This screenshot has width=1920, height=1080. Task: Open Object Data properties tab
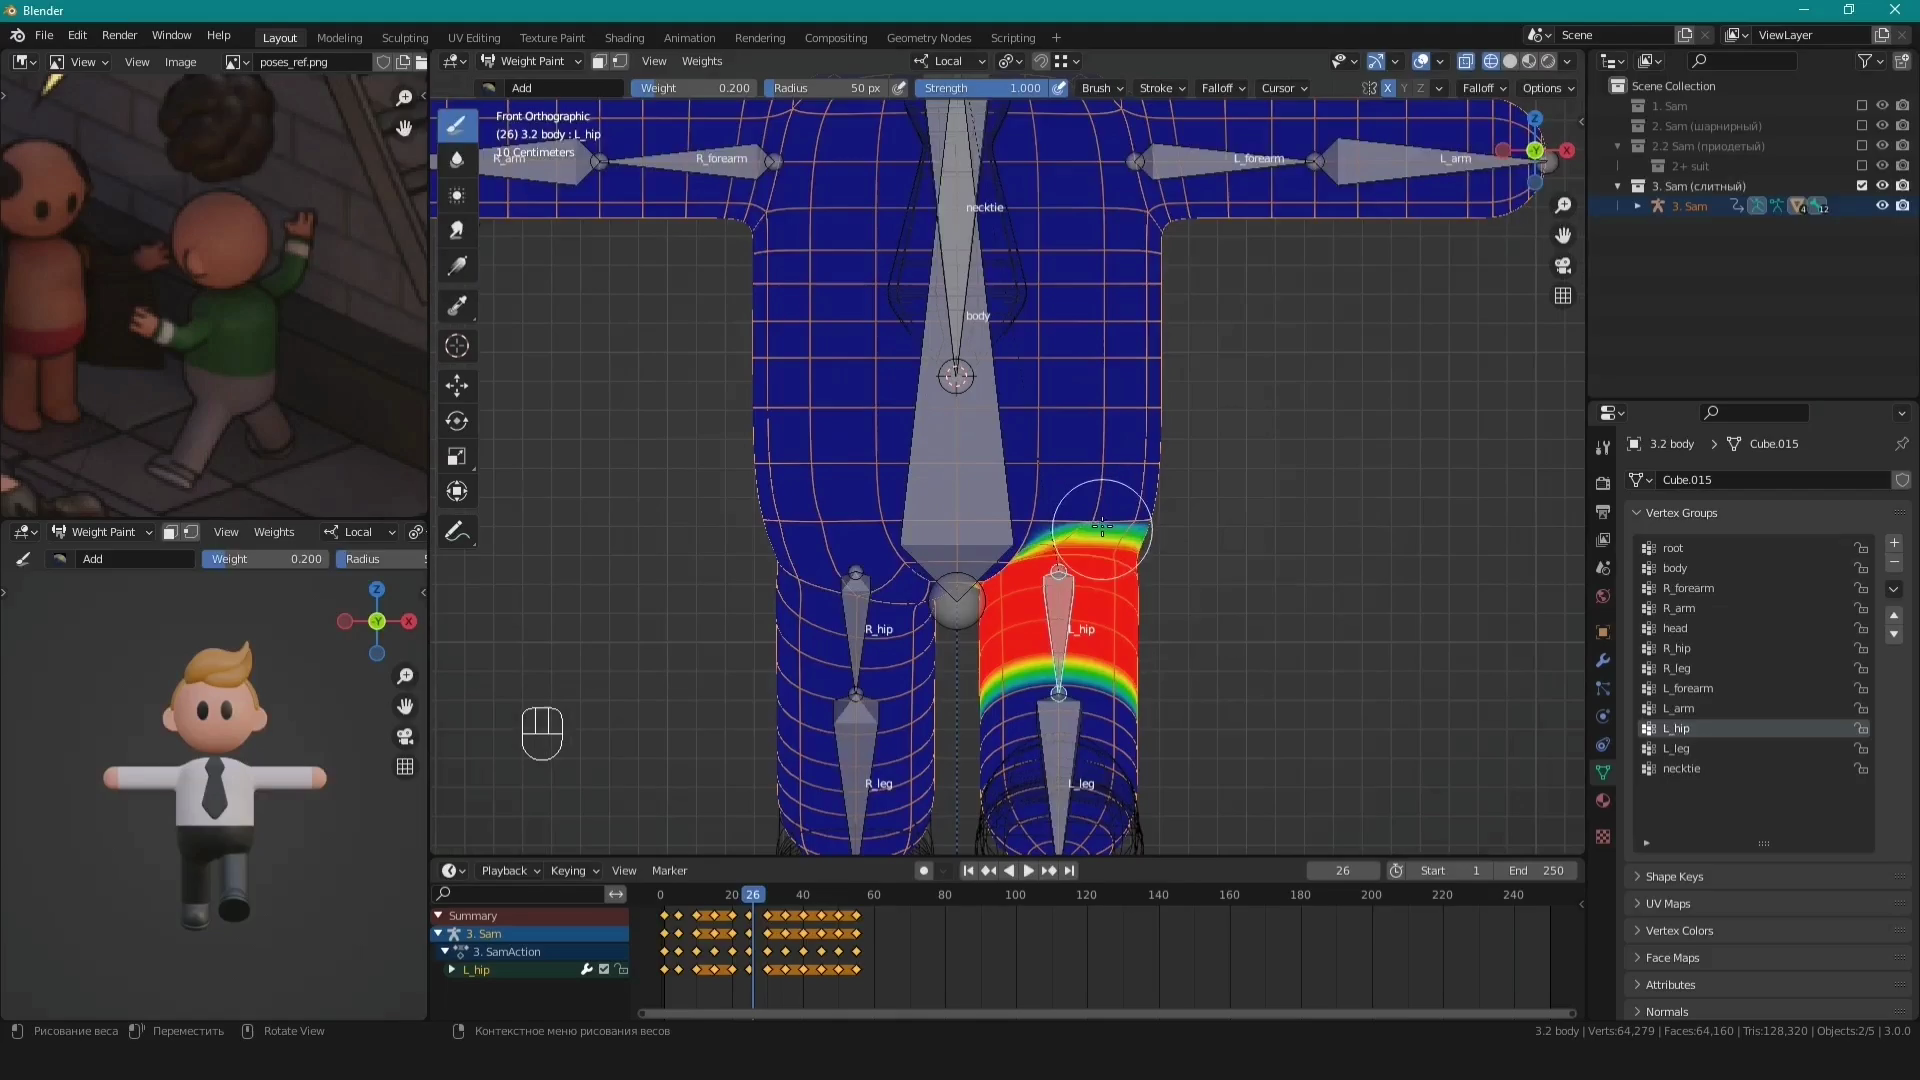click(1603, 772)
